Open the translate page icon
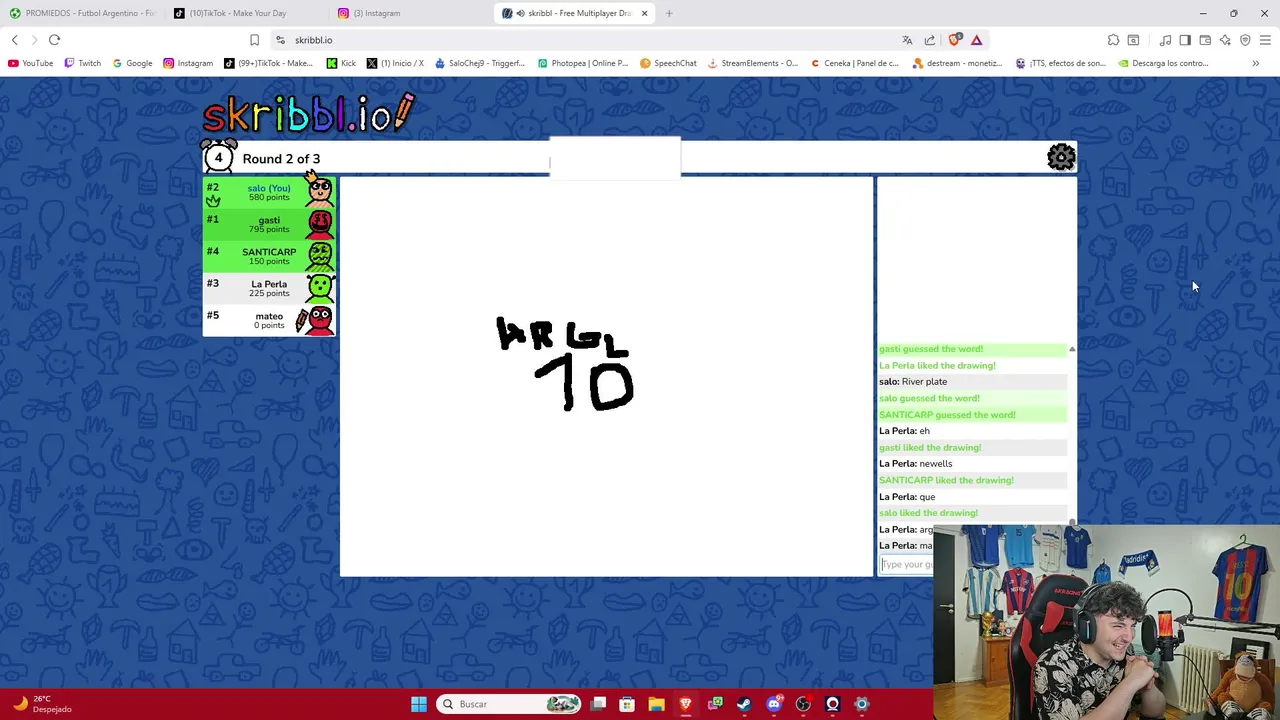The height and width of the screenshot is (720, 1280). click(907, 40)
